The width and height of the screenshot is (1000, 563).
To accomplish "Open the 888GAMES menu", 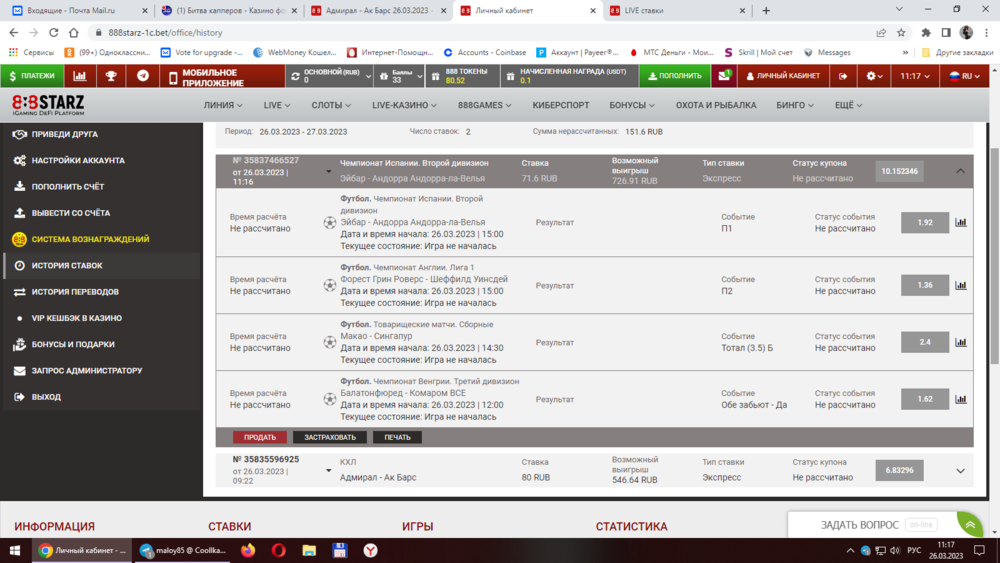I will [484, 105].
